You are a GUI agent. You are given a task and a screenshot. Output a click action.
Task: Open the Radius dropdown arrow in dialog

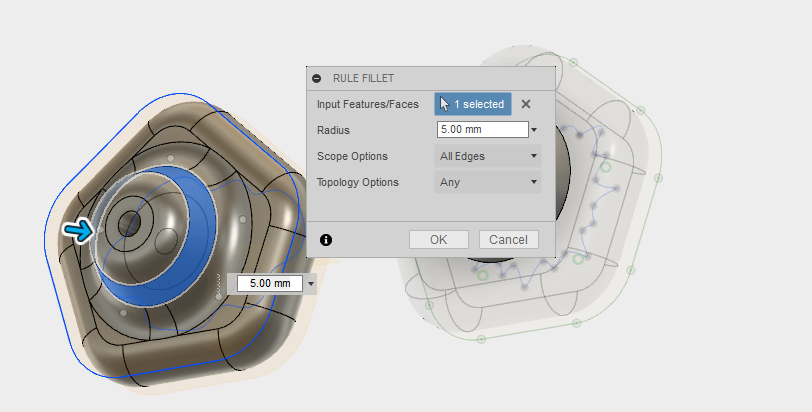534,130
